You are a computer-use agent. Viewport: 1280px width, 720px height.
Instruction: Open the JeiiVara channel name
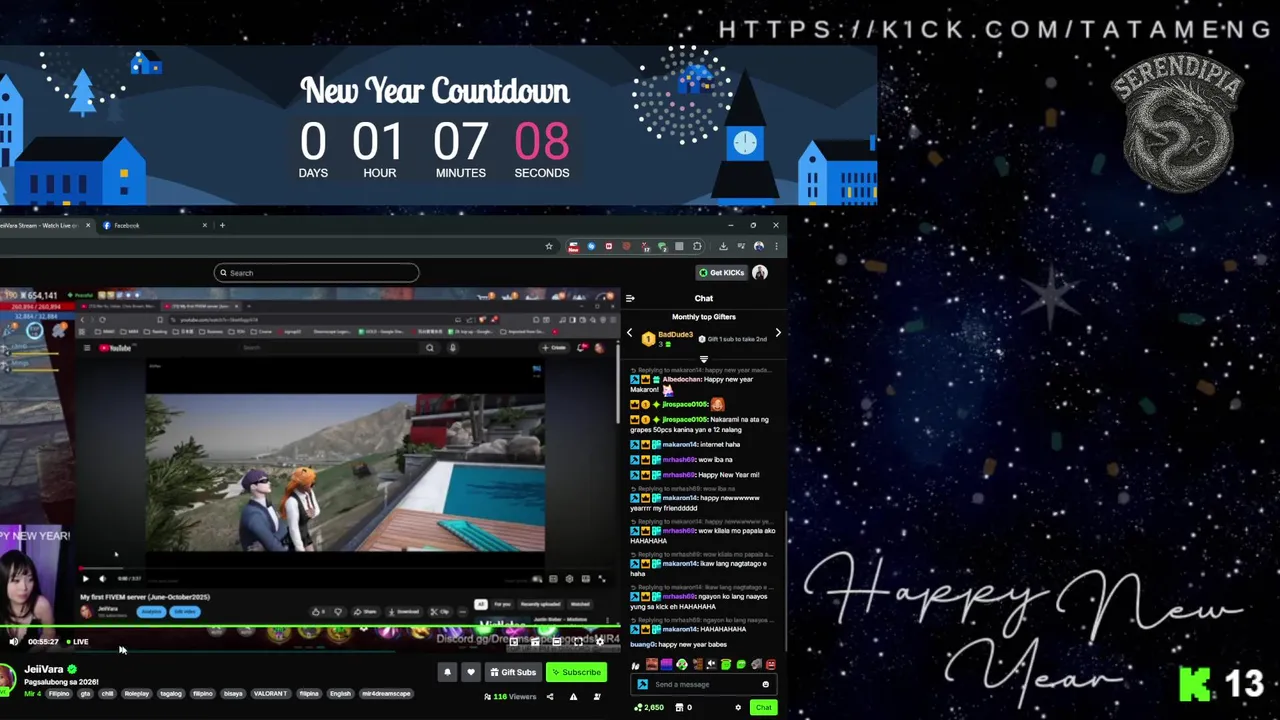(x=44, y=670)
